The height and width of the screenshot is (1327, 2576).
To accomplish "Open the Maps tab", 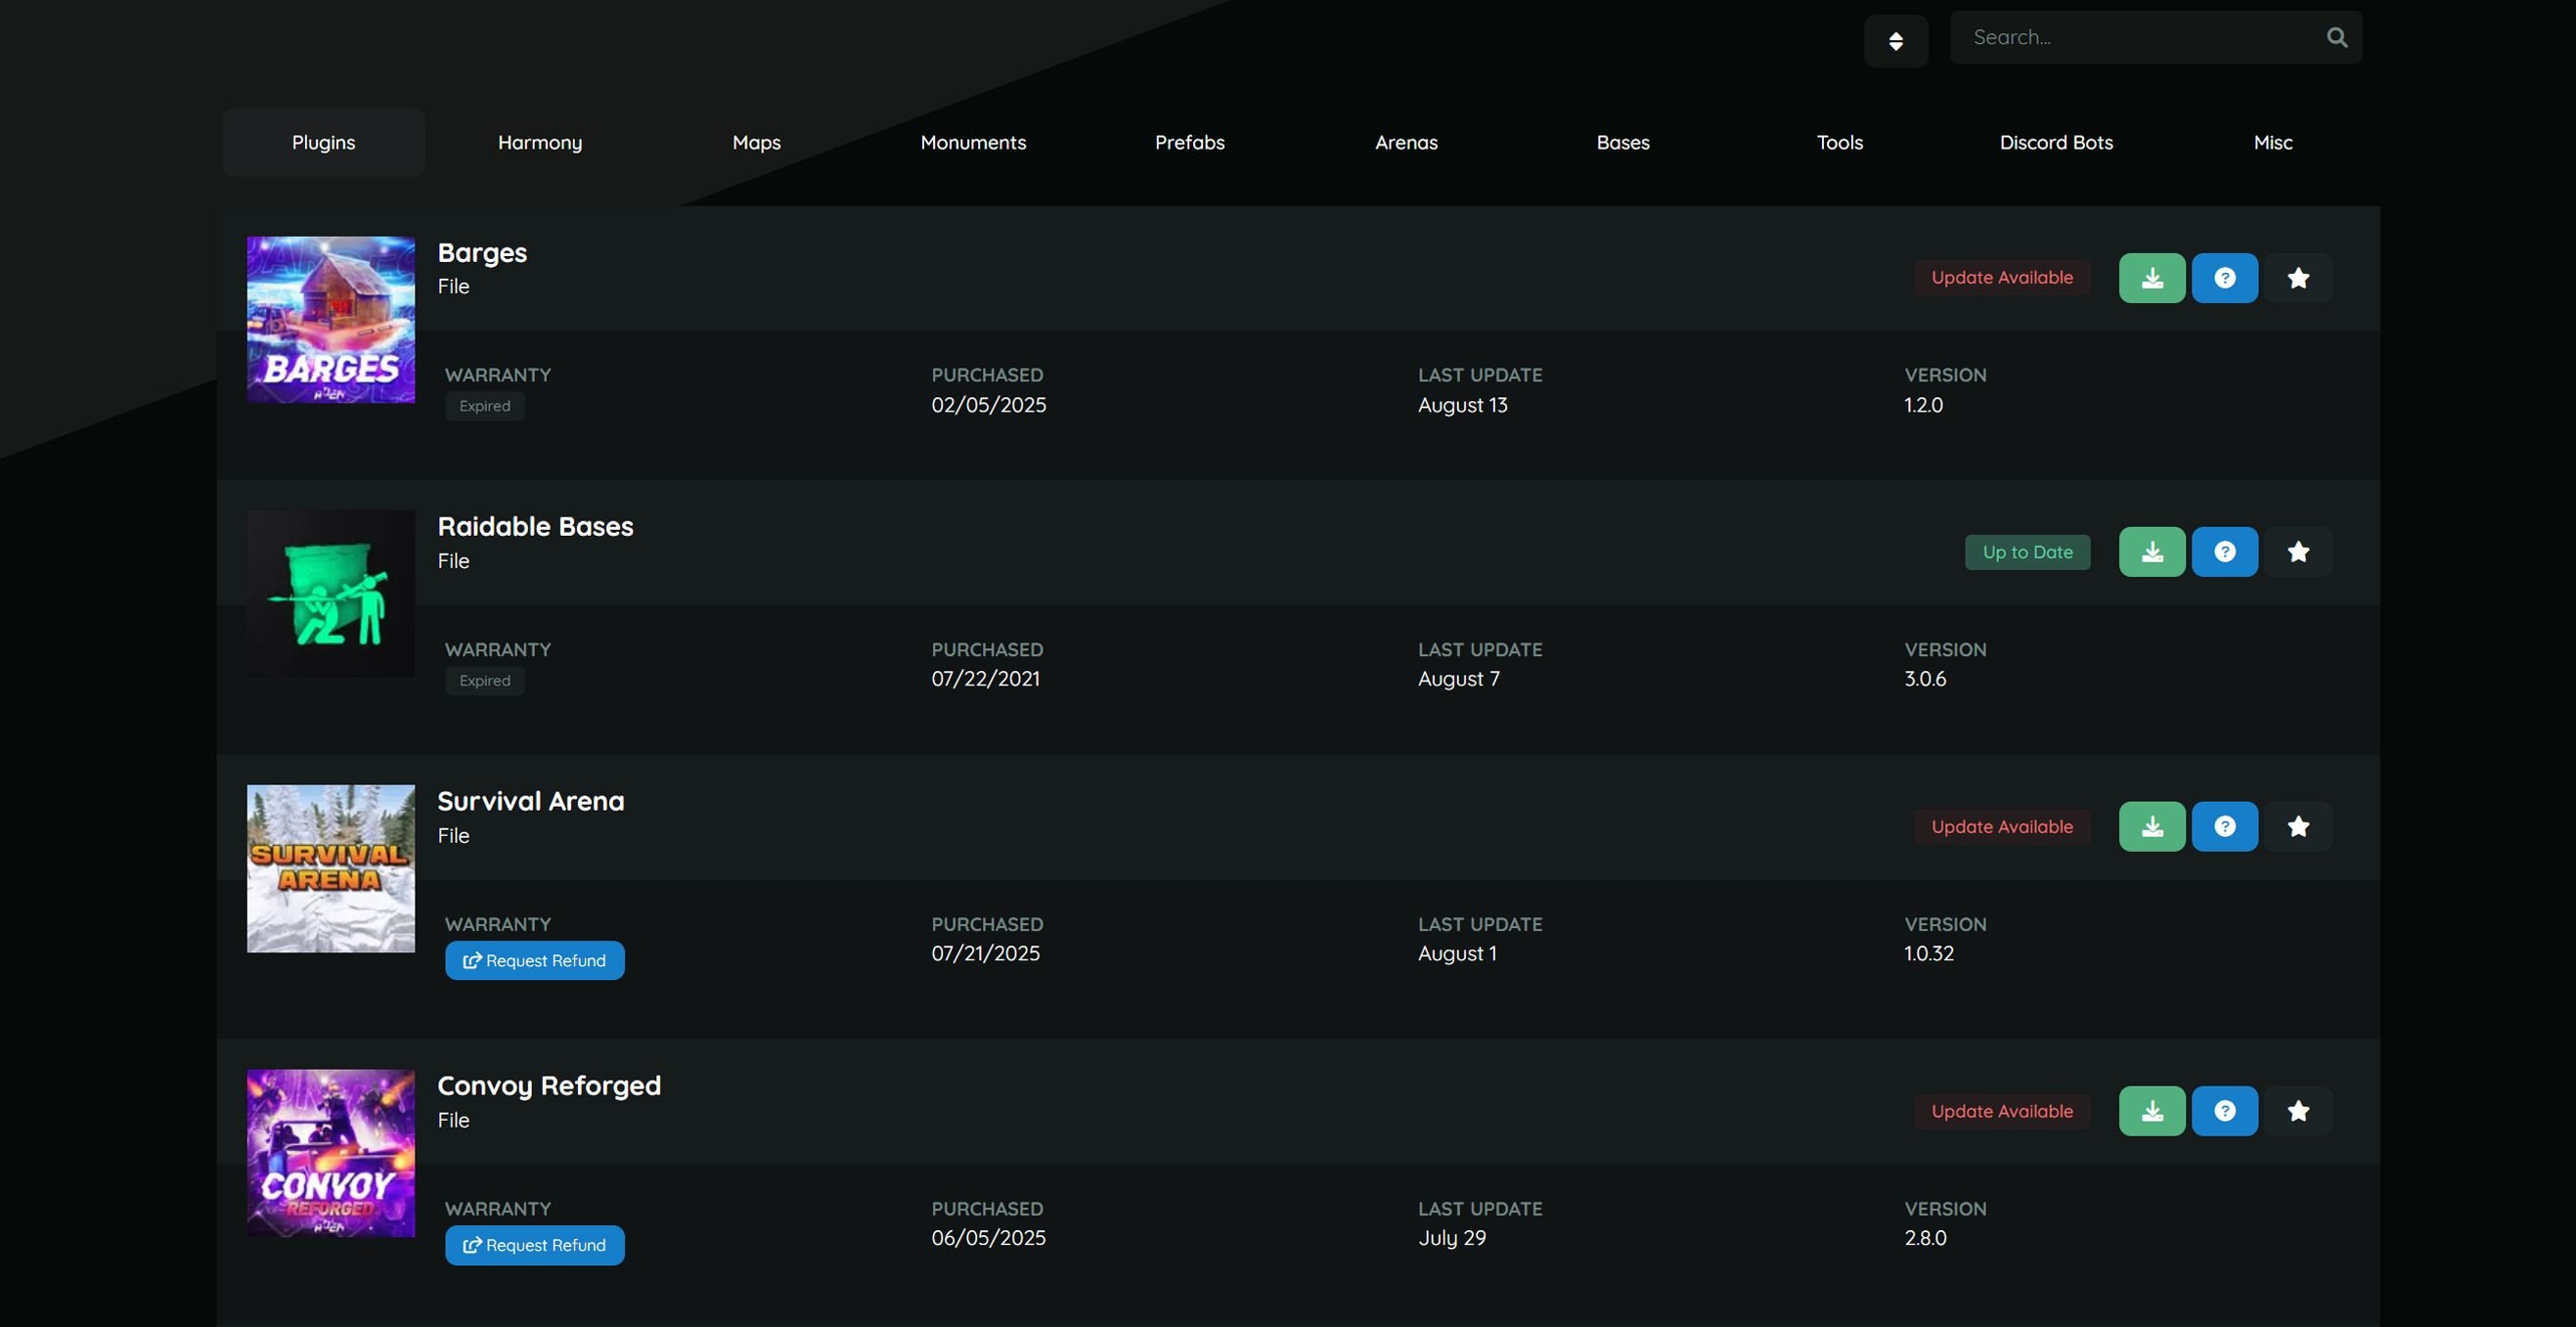I will [x=757, y=143].
